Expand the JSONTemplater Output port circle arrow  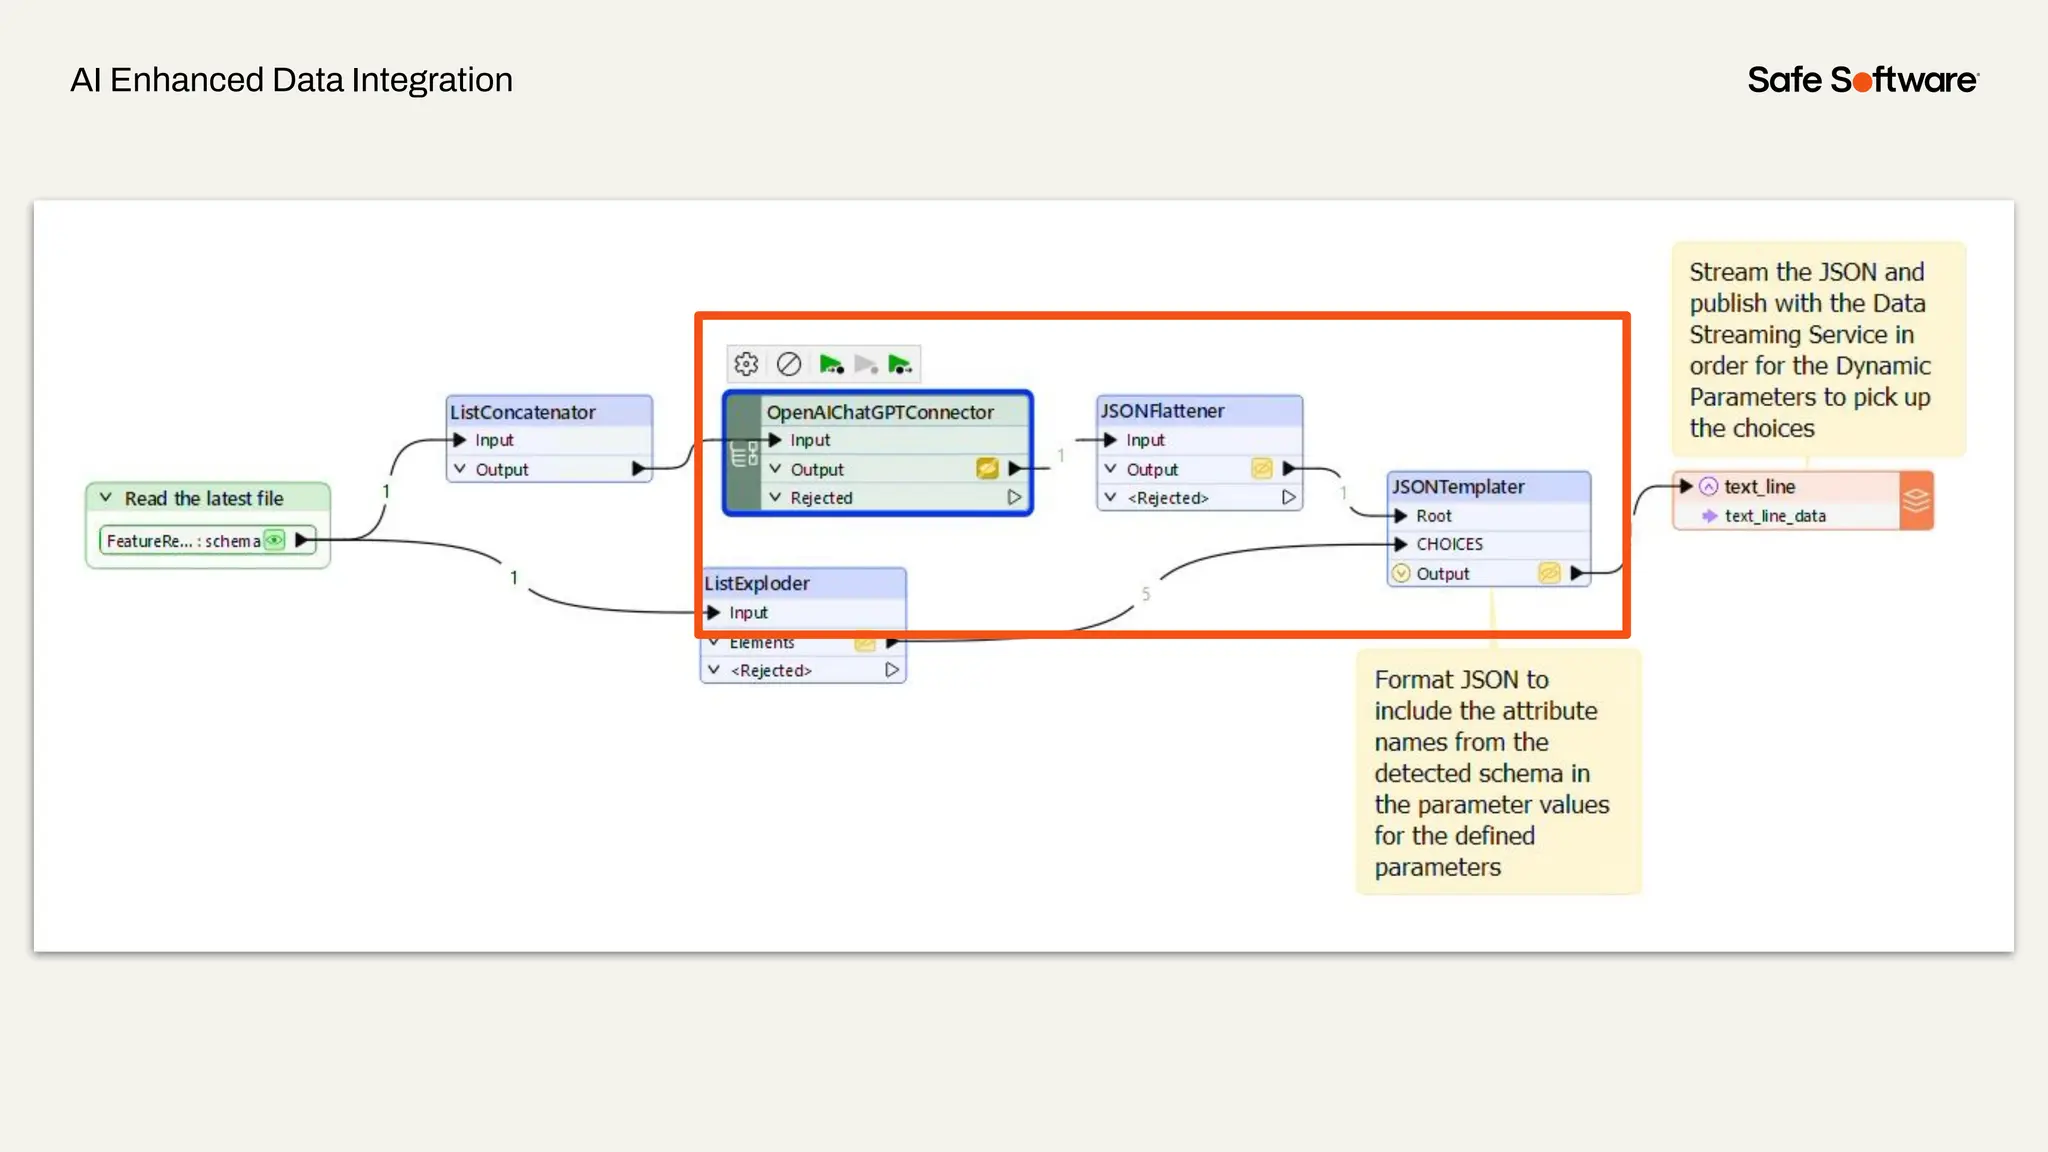(1401, 573)
